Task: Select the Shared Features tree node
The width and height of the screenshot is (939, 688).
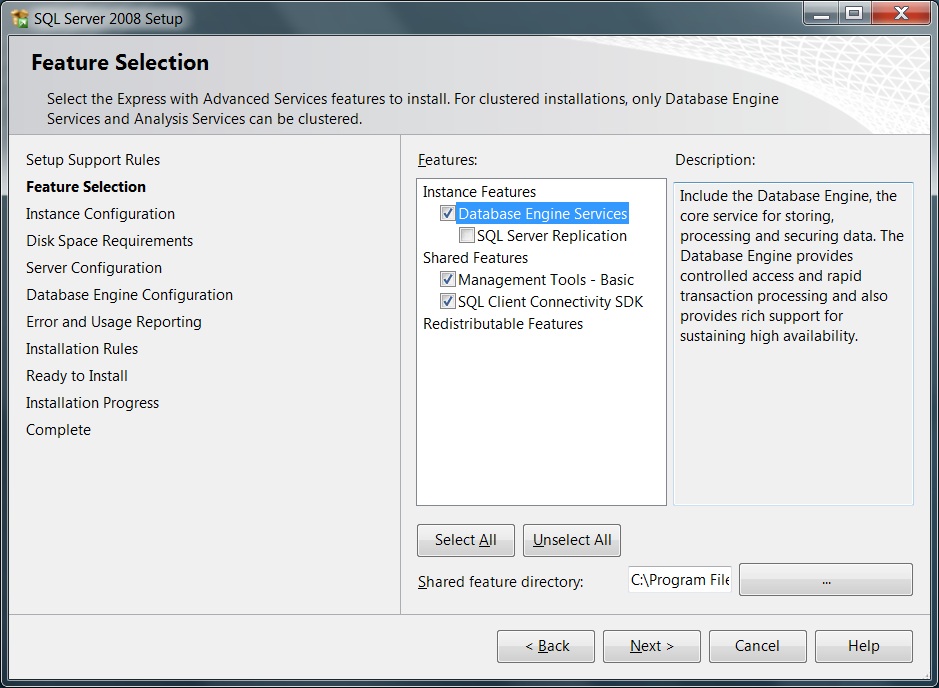Action: [475, 258]
